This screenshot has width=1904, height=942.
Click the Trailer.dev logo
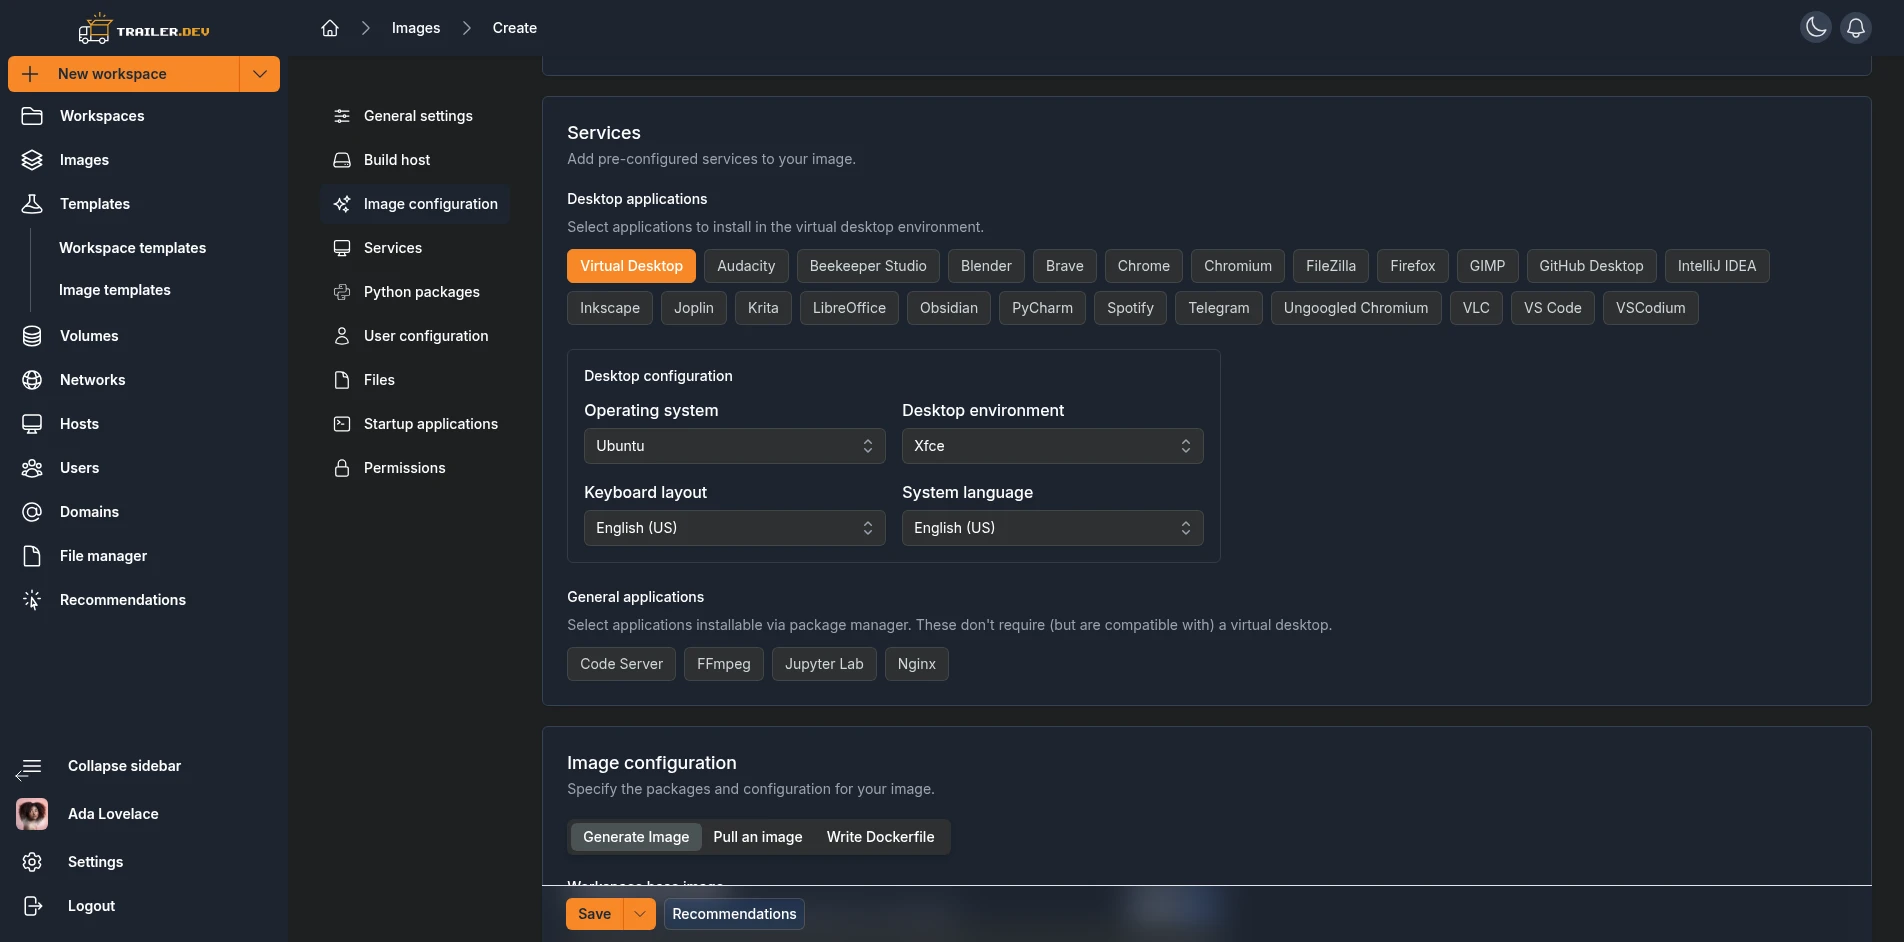coord(144,29)
